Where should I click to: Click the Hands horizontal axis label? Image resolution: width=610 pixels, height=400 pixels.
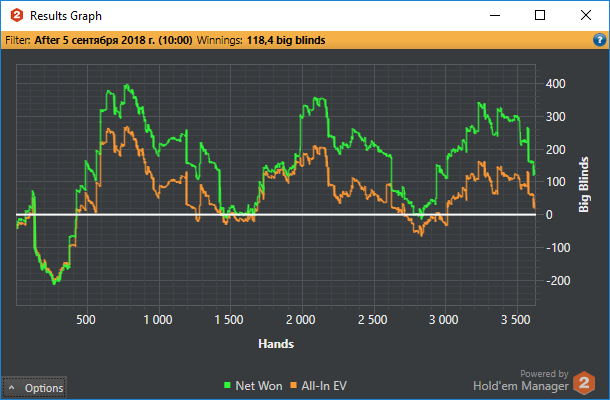[276, 344]
